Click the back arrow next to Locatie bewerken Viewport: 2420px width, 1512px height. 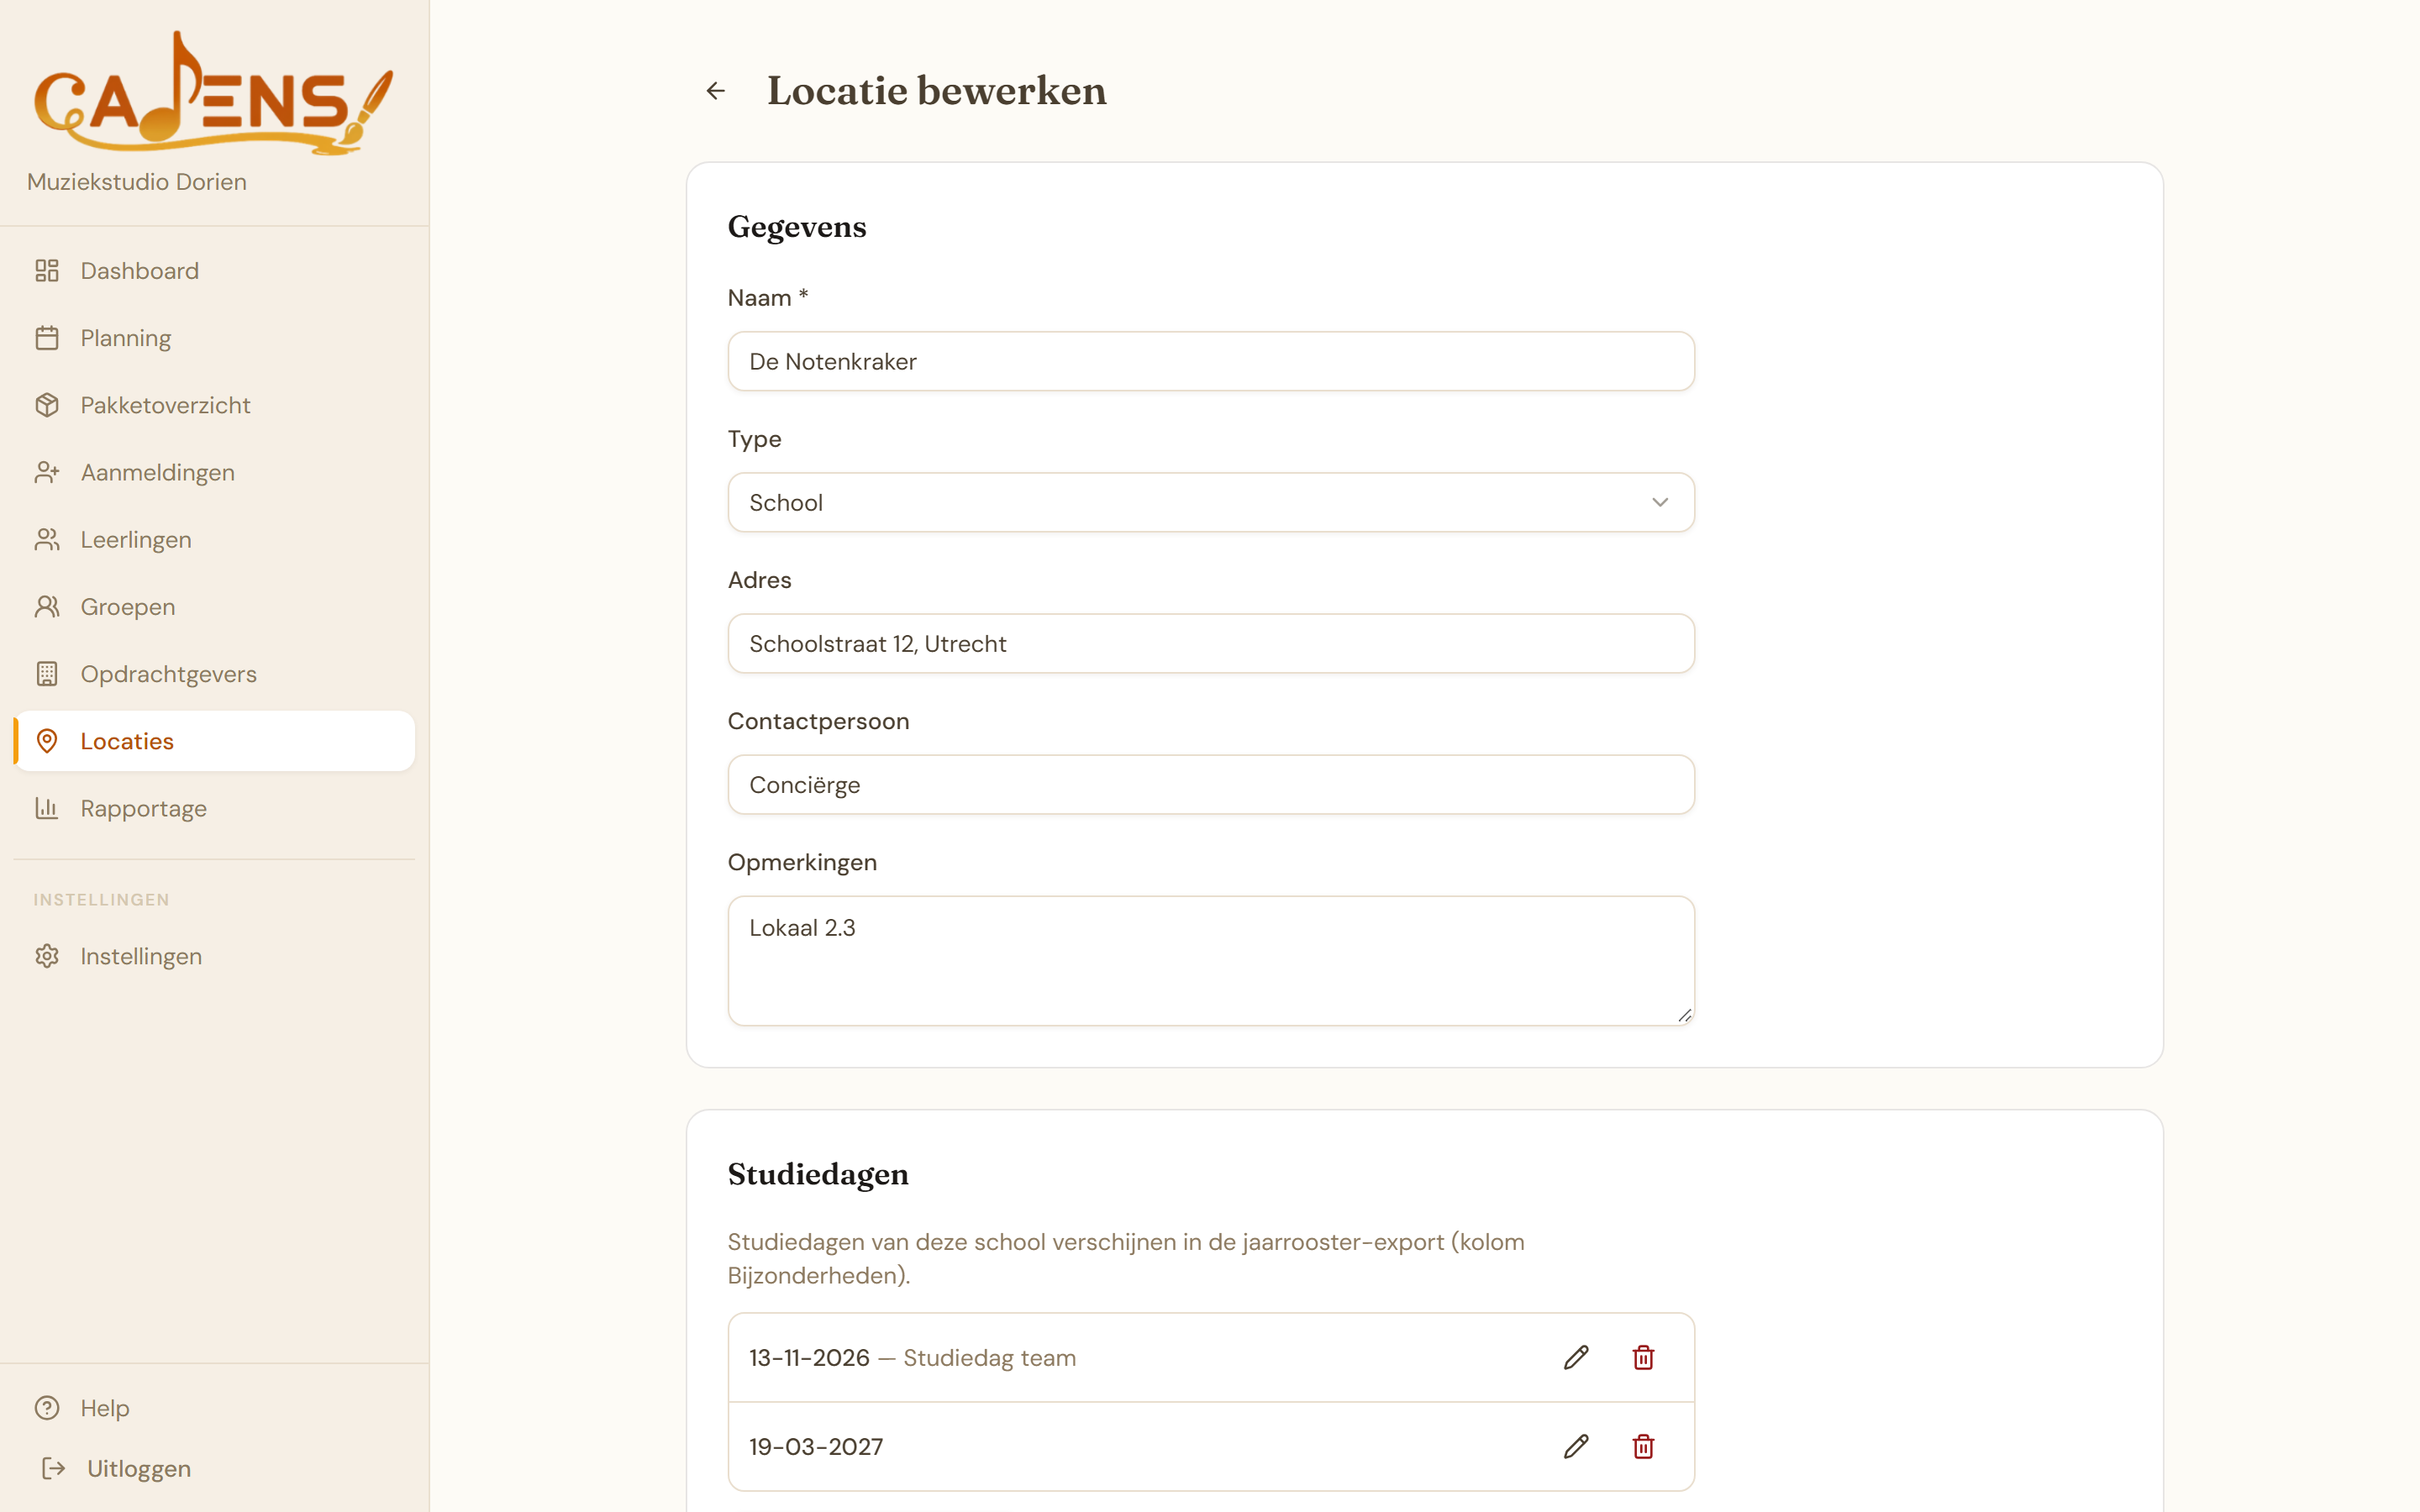pyautogui.click(x=716, y=91)
